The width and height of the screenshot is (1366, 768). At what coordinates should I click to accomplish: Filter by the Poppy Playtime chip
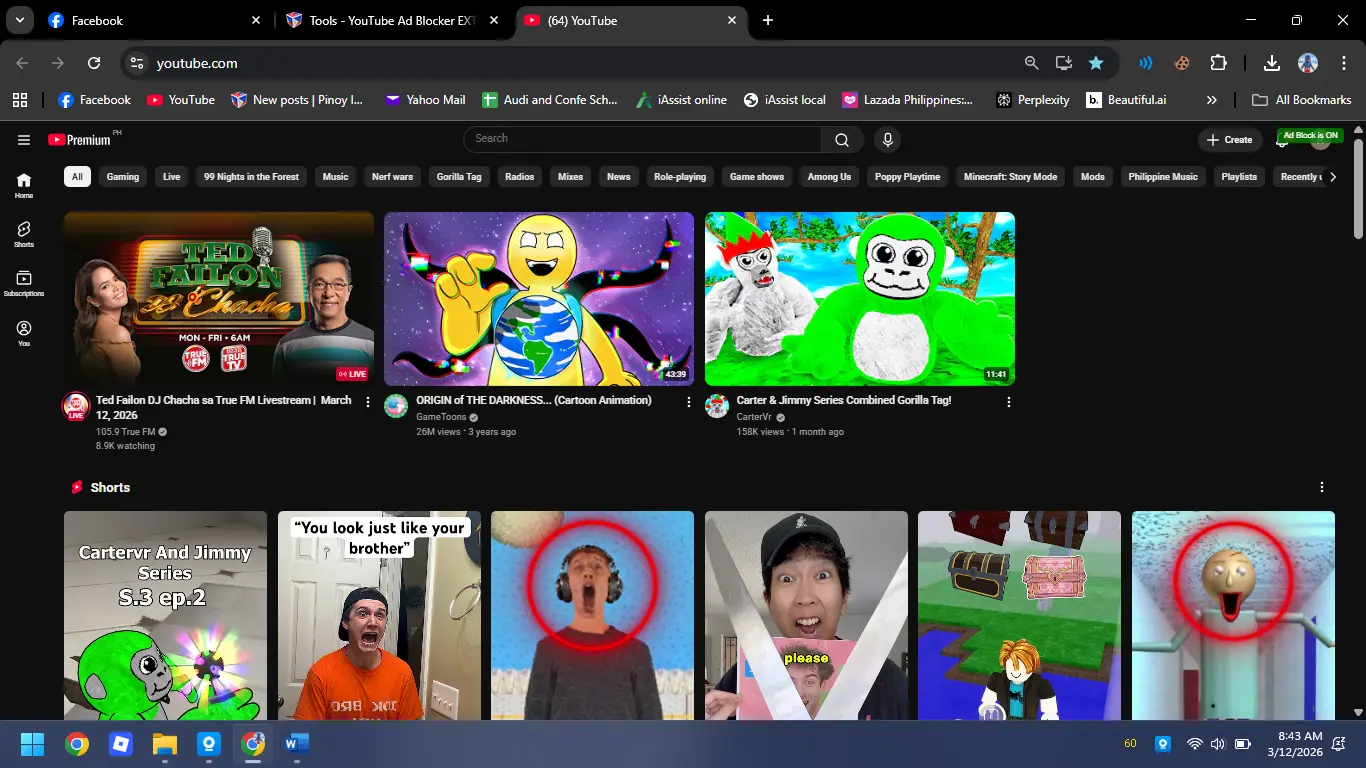click(x=908, y=177)
